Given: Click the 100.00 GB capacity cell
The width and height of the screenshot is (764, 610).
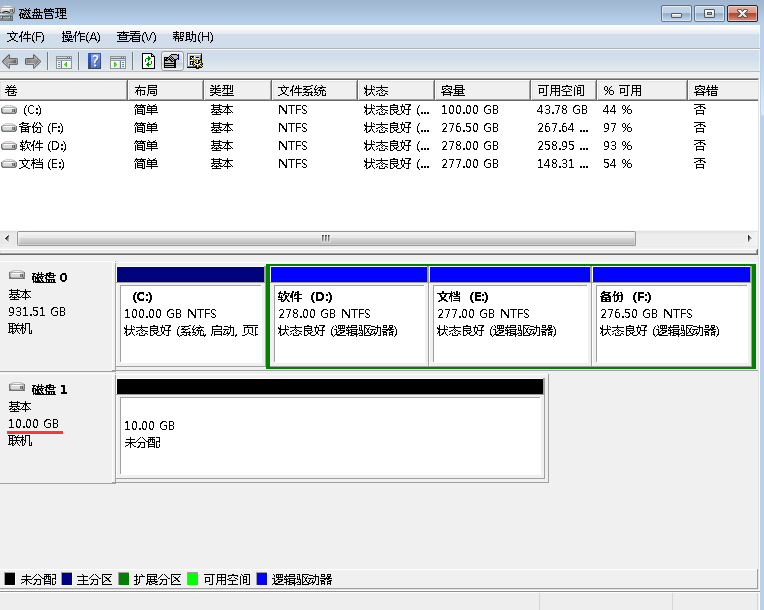Looking at the screenshot, I should (470, 110).
